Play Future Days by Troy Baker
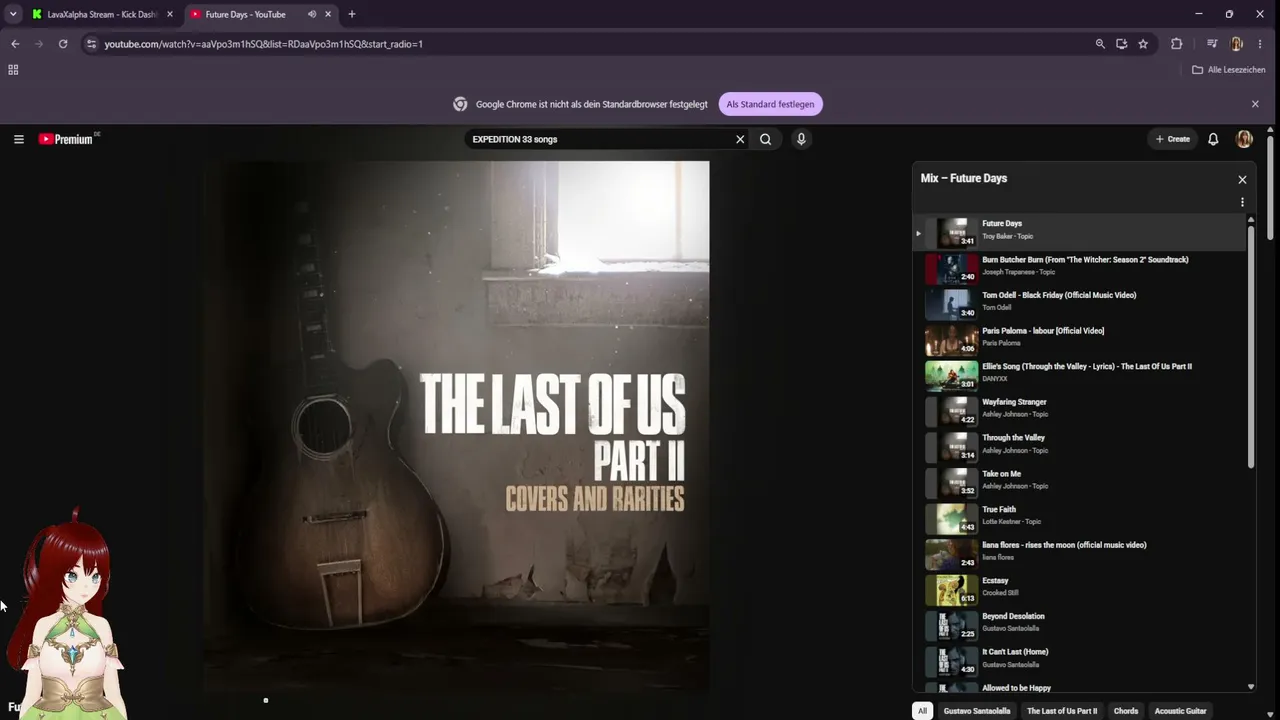The height and width of the screenshot is (720, 1280). (x=1080, y=231)
